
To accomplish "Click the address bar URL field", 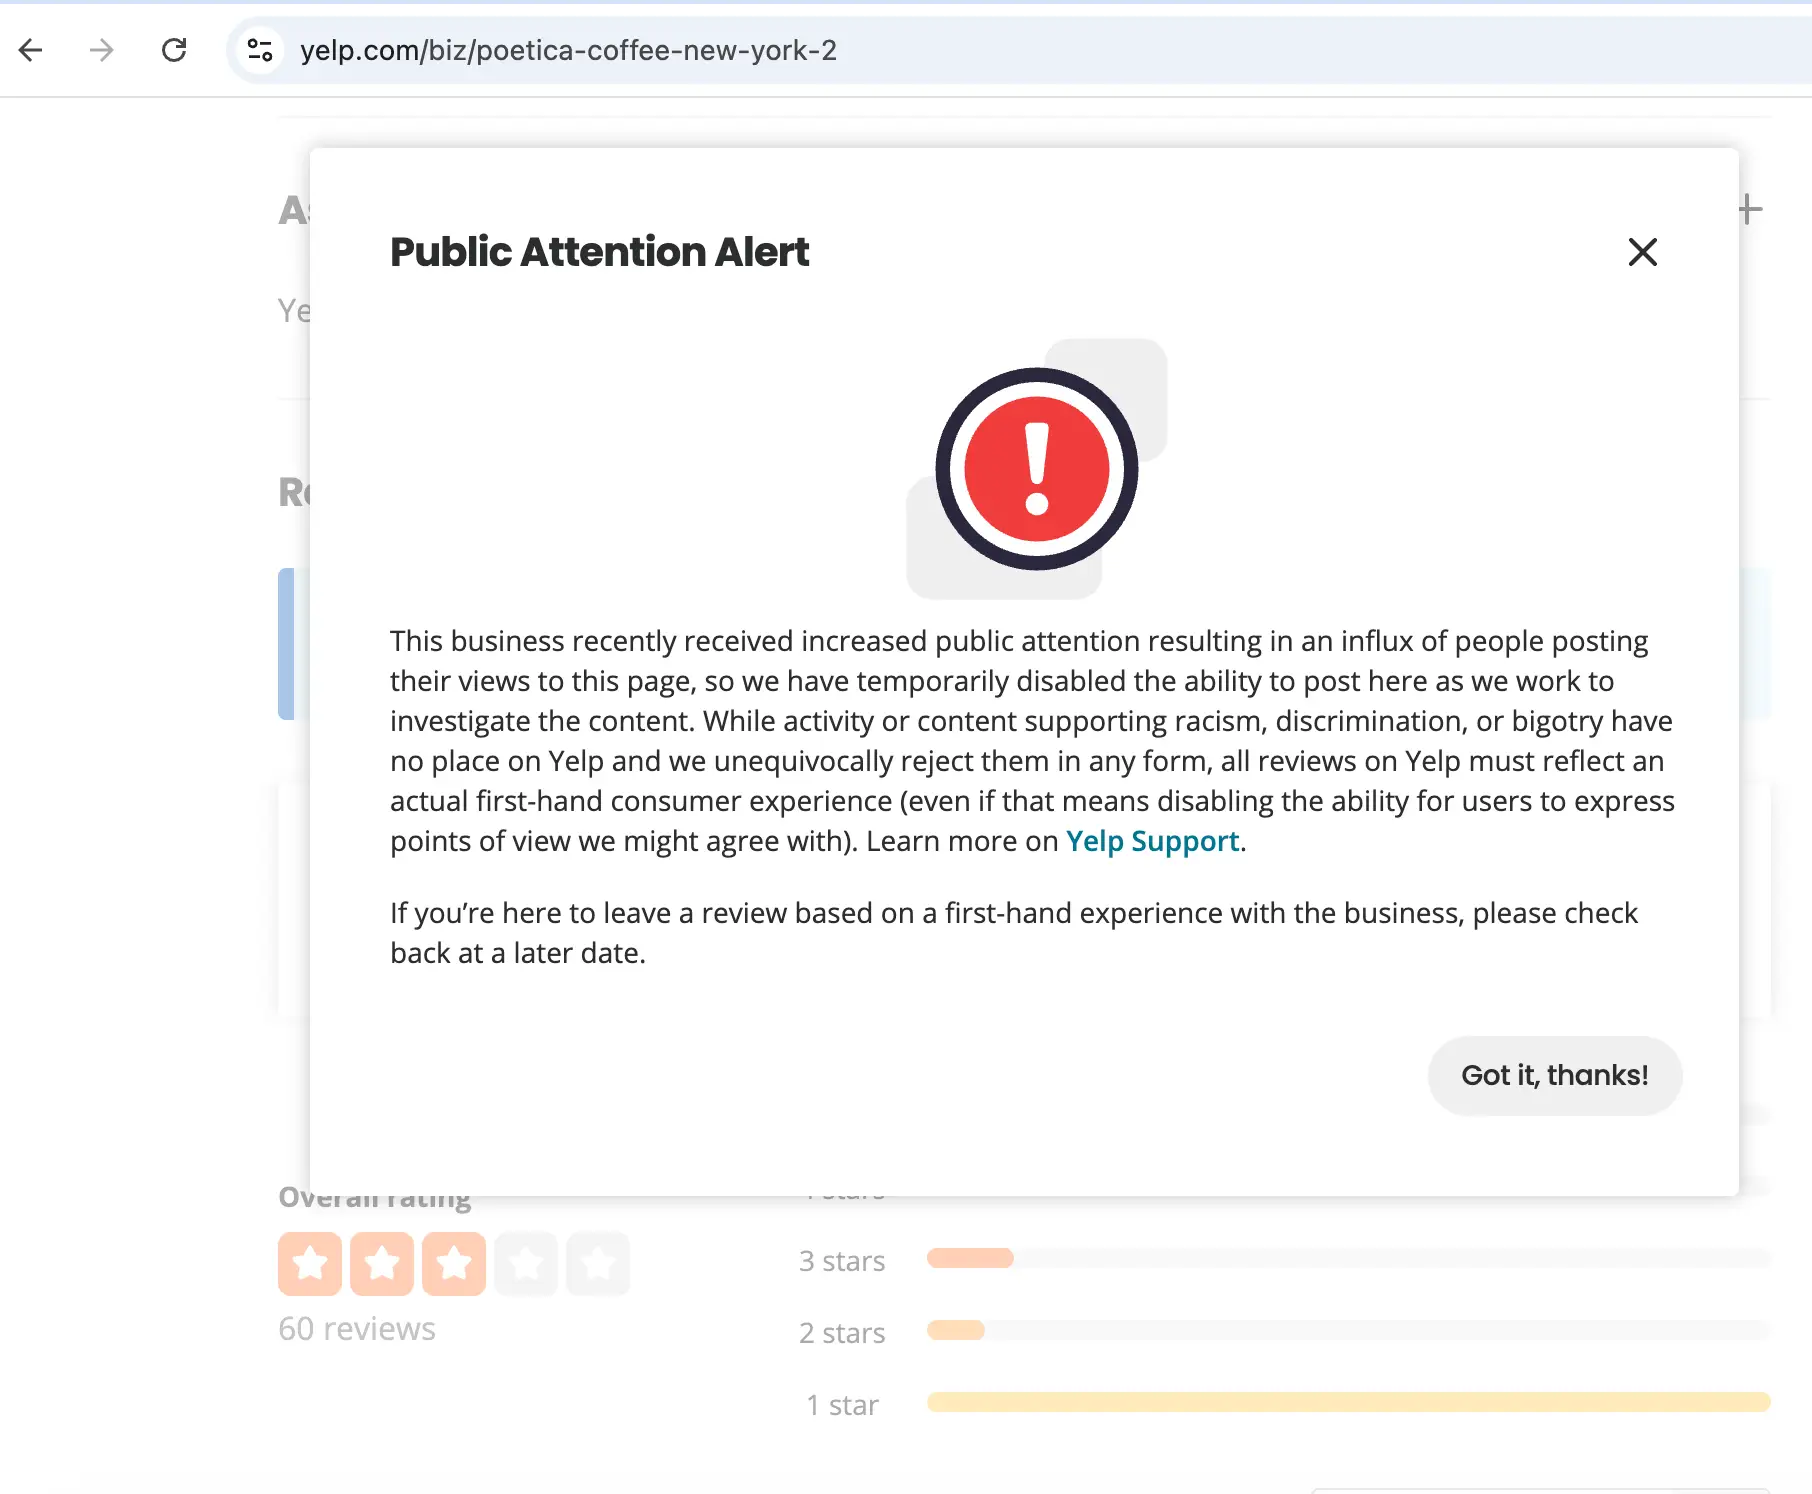I will 1020,50.
